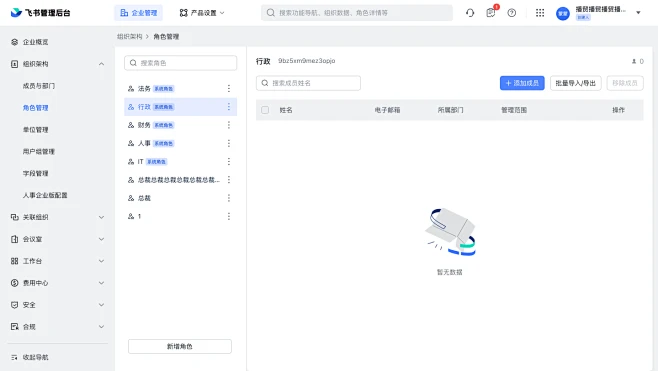This screenshot has width=658, height=371.
Task: Focus the top global search box
Action: 357,13
